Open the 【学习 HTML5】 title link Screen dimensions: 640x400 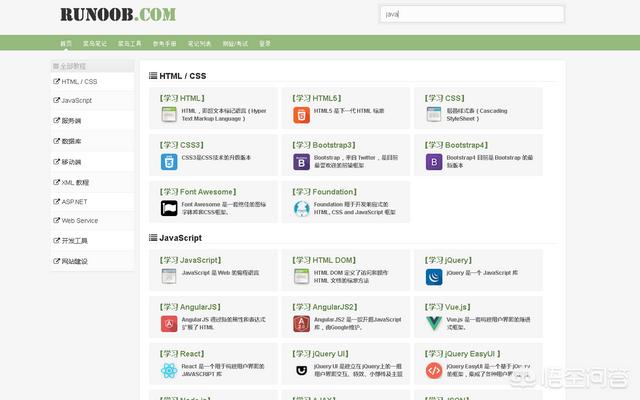pyautogui.click(x=317, y=98)
